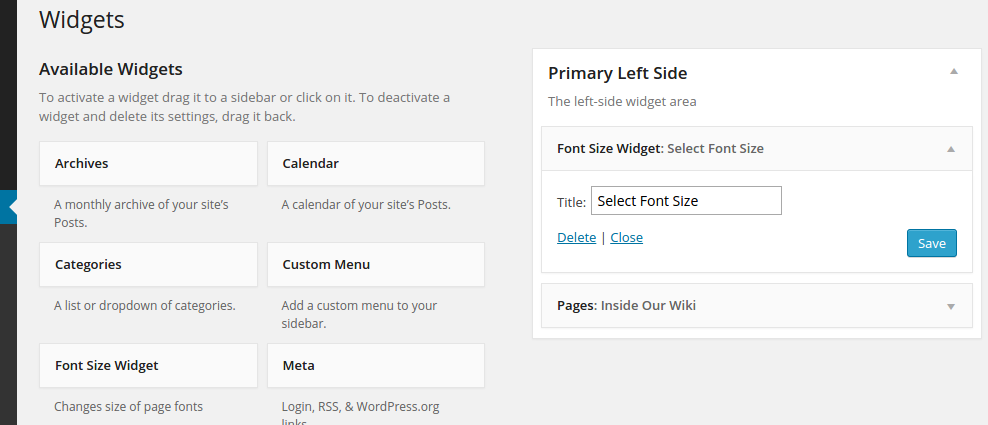Select the Custom Menu available widget
This screenshot has height=425, width=988.
pos(375,265)
